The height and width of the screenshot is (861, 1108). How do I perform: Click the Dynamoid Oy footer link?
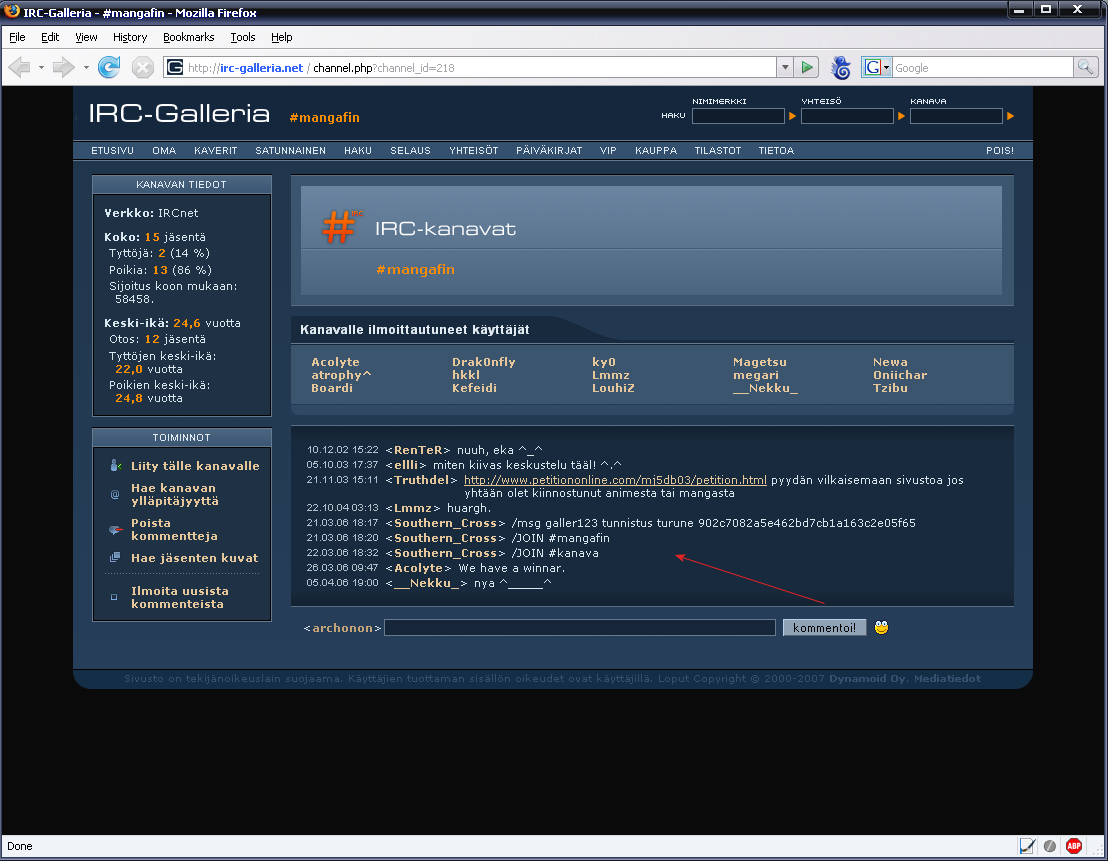pyautogui.click(x=867, y=679)
